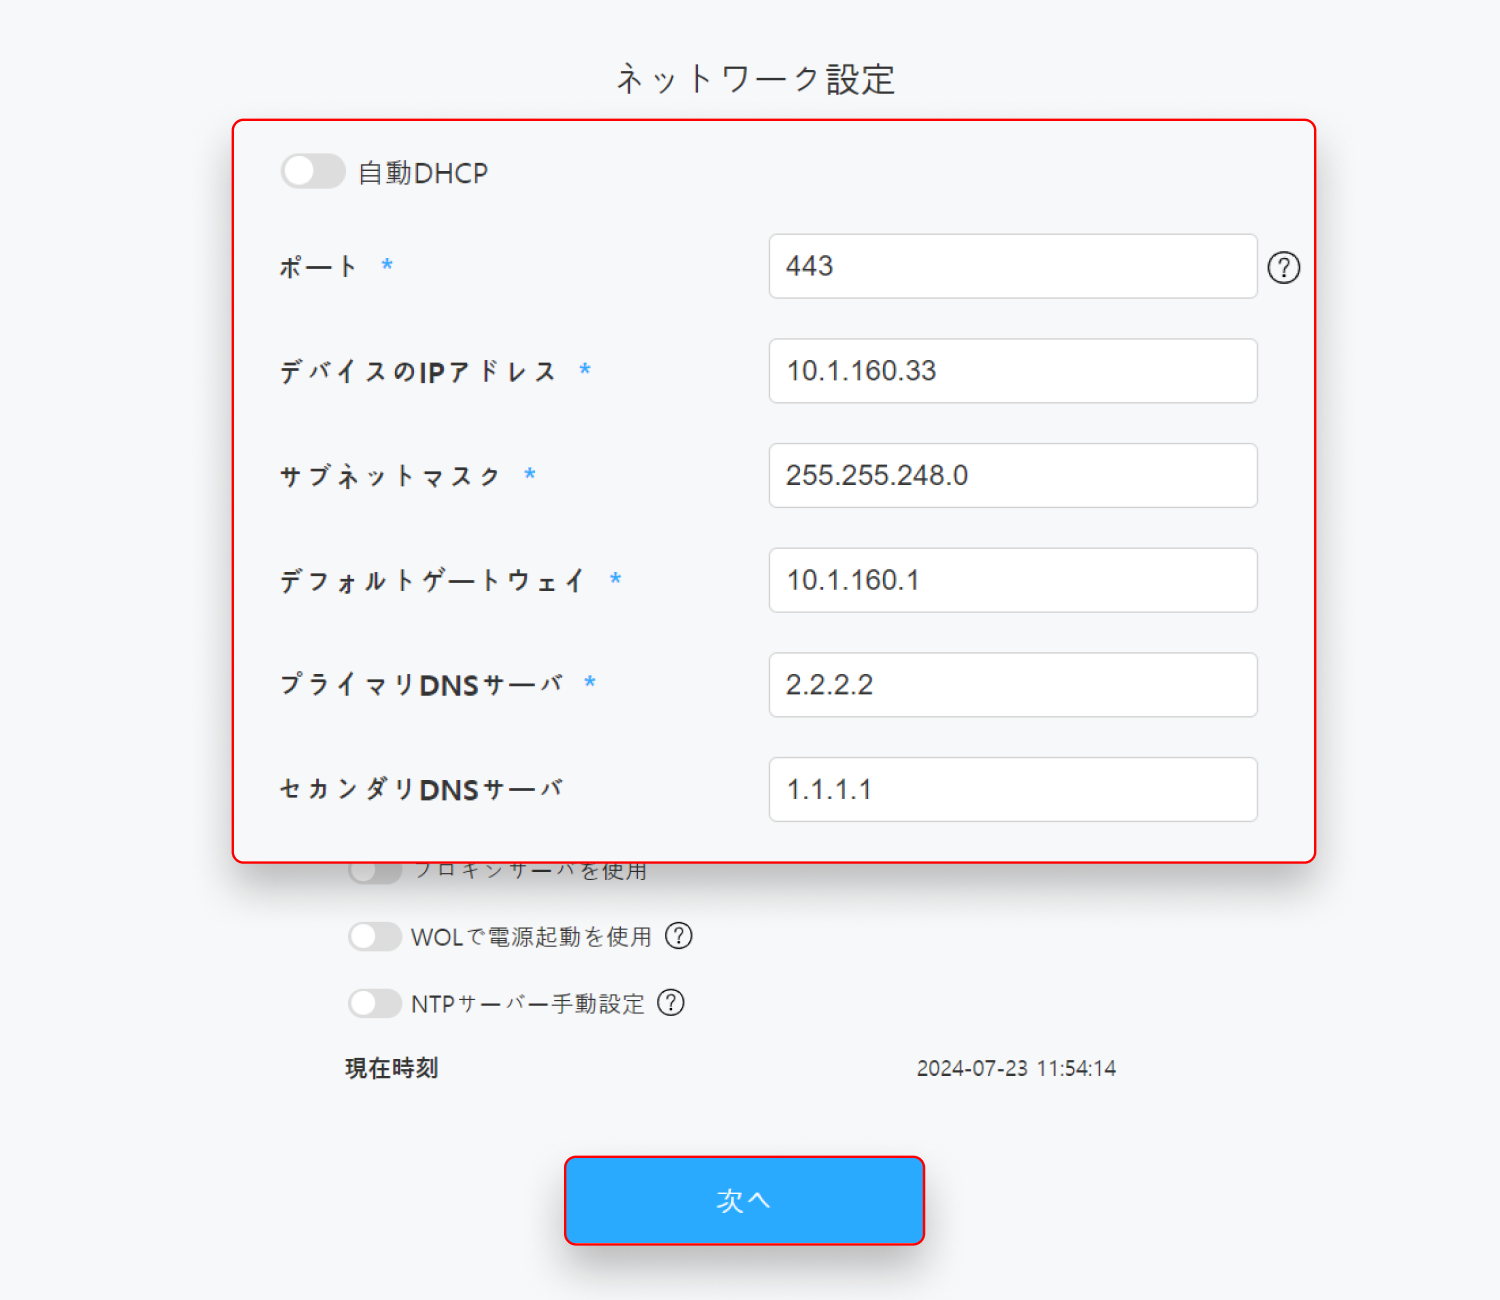Select the subnet mask field 255.255.248.0
Viewport: 1500px width, 1300px height.
click(1012, 476)
